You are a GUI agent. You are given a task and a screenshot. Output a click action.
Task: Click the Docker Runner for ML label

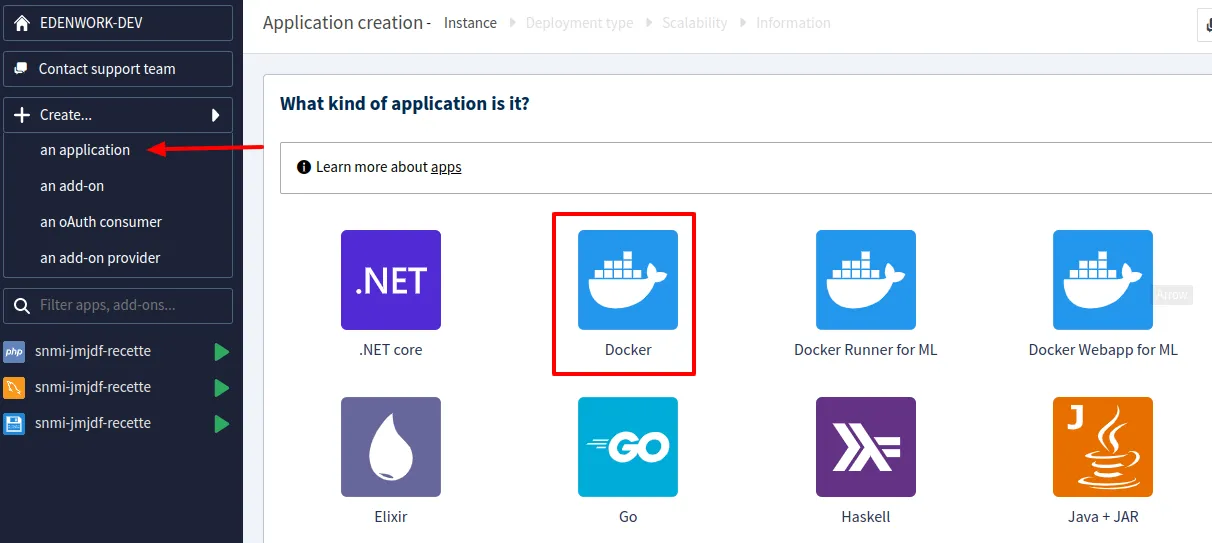[x=866, y=350]
